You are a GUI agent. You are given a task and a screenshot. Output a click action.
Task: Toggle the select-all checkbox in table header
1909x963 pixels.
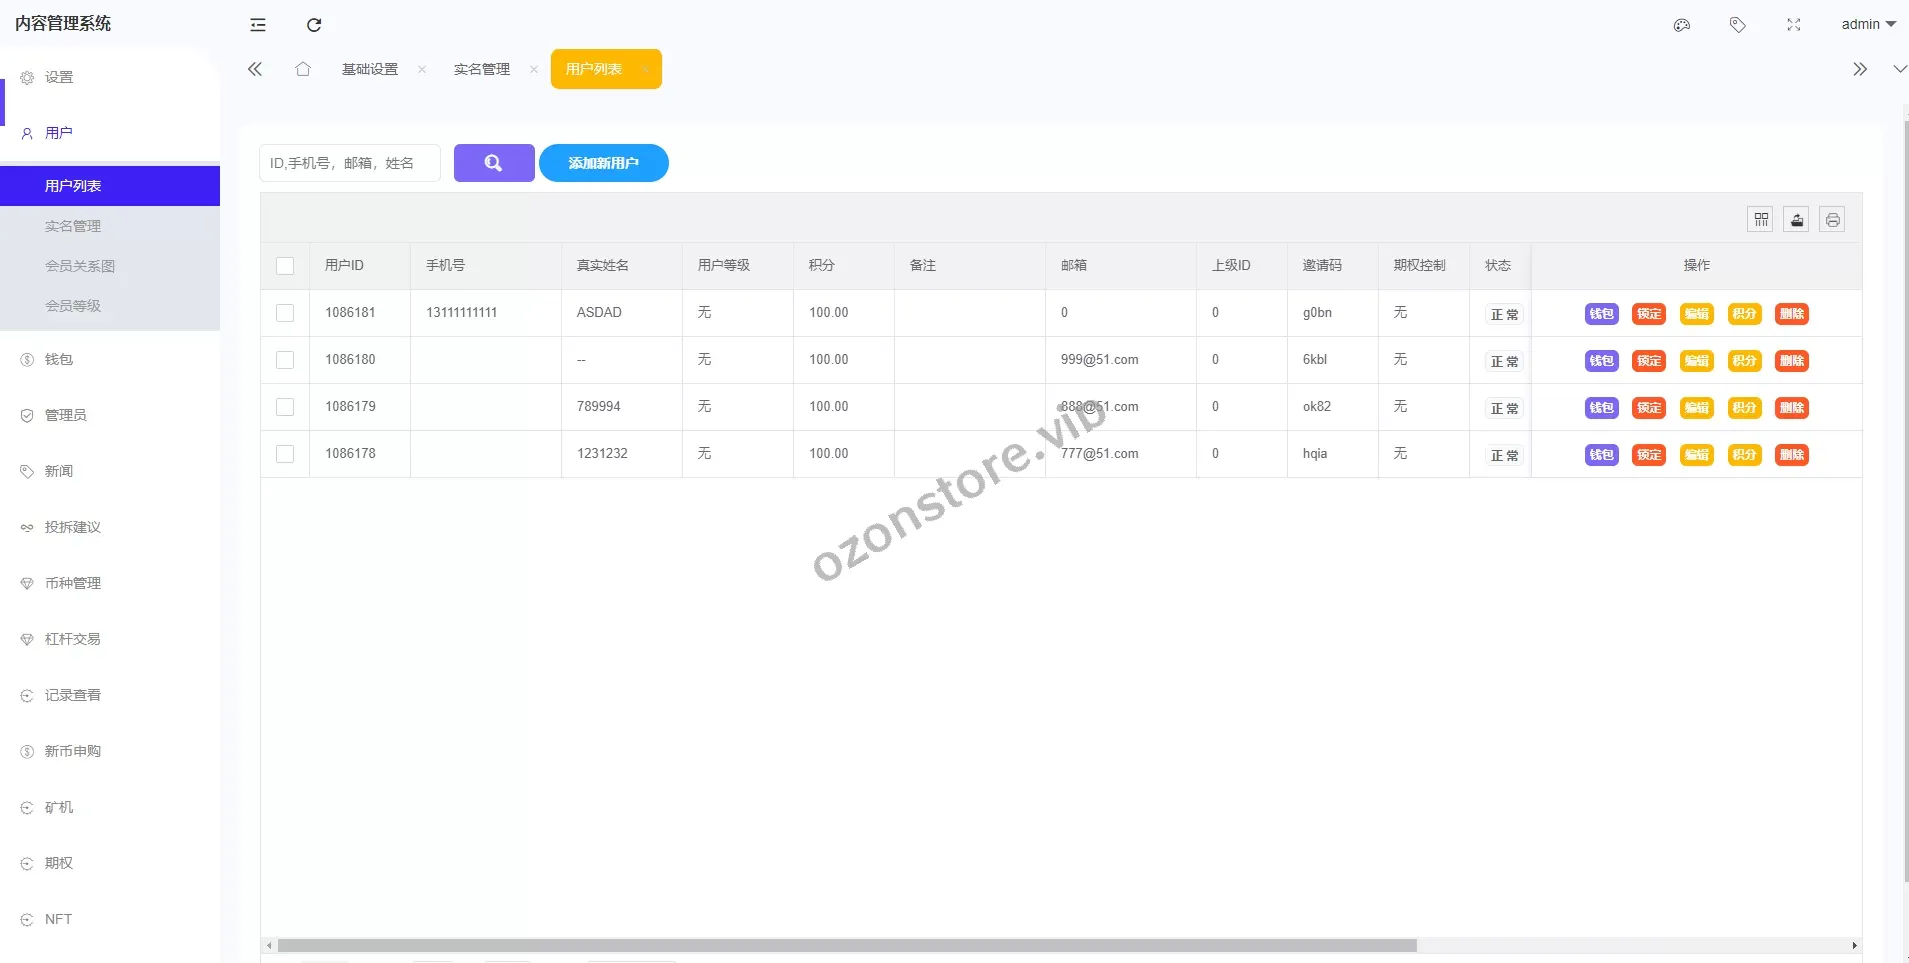[285, 266]
